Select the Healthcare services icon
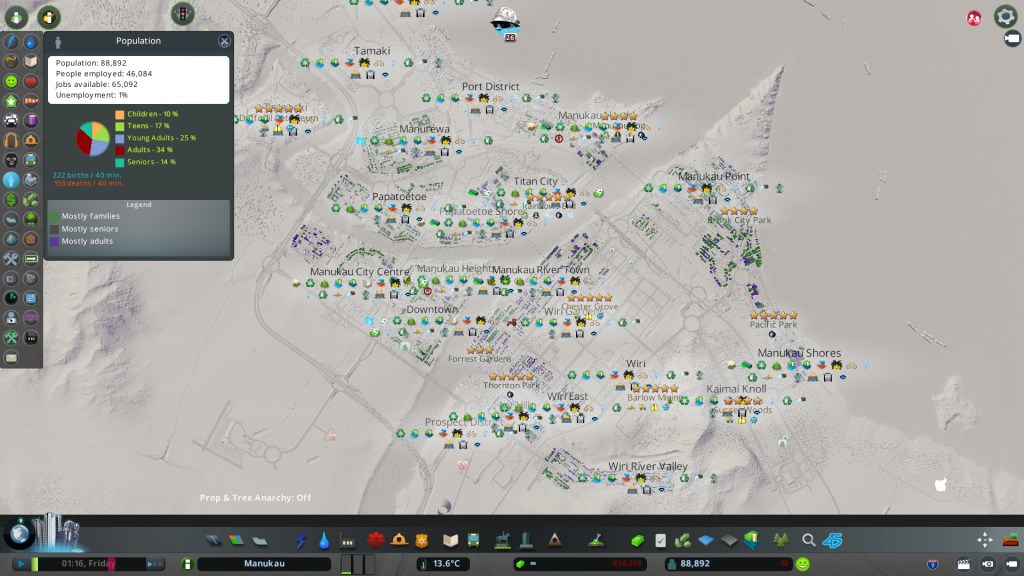Image resolution: width=1024 pixels, height=576 pixels. pyautogui.click(x=376, y=541)
